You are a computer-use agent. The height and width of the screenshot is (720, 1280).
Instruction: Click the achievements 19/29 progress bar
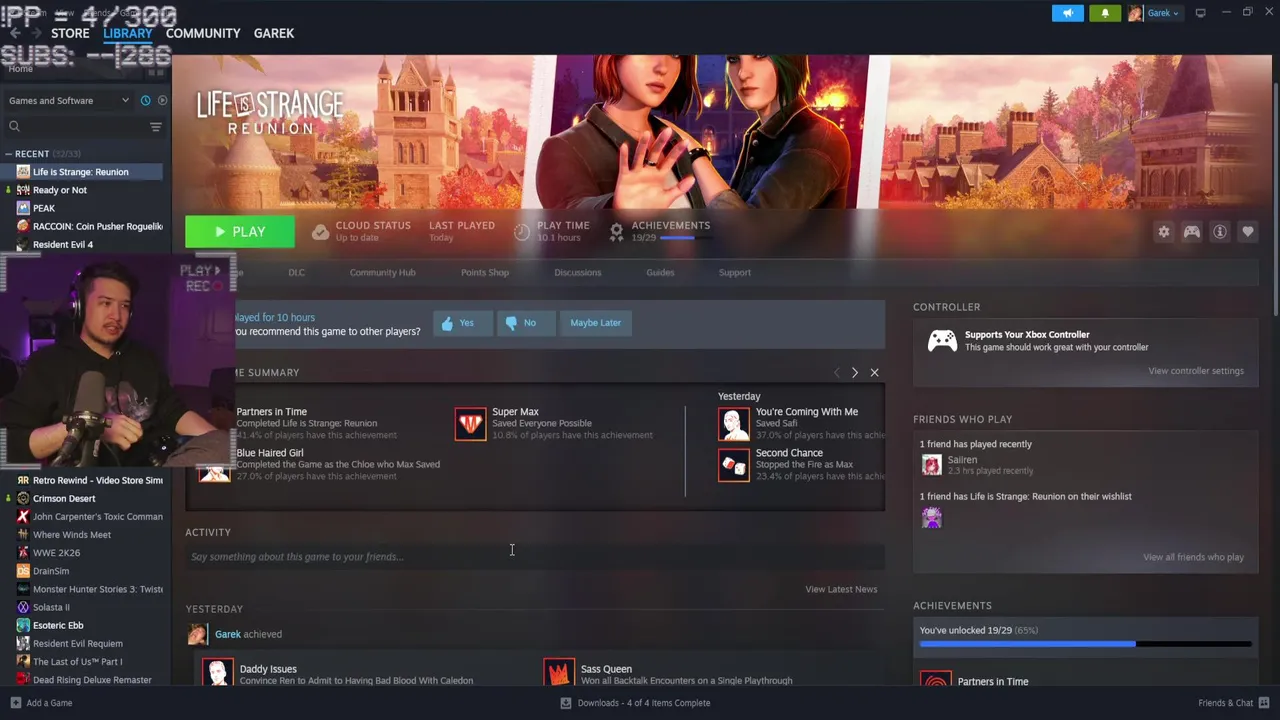pyautogui.click(x=1085, y=644)
